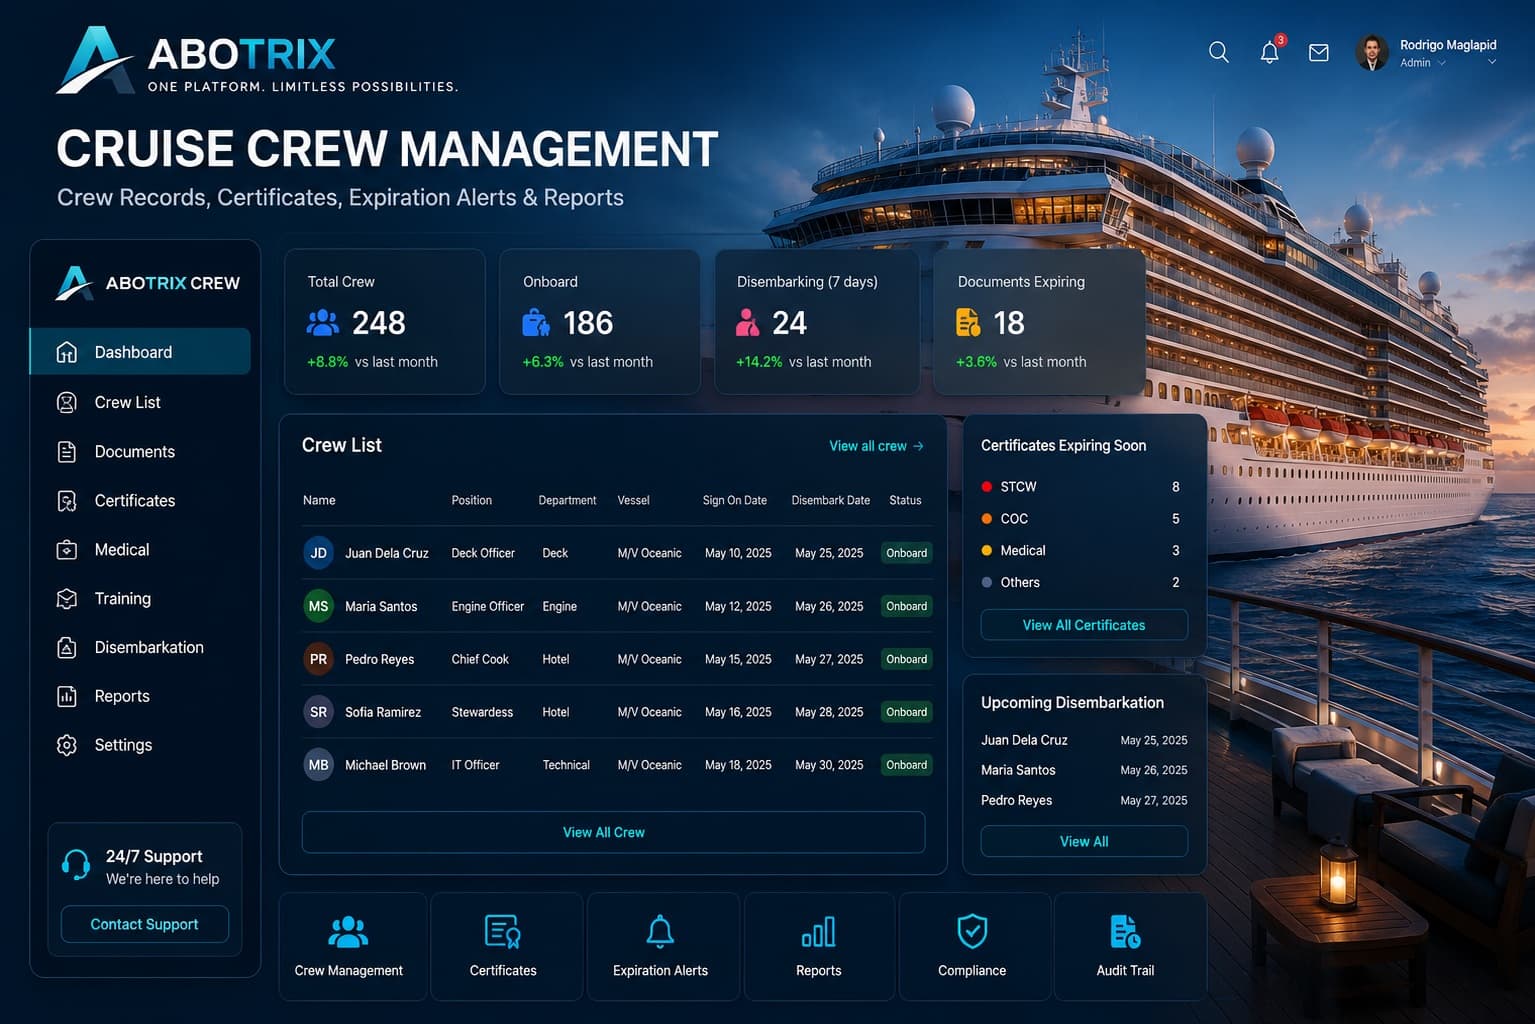This screenshot has height=1024, width=1535.
Task: Click the MS avatar for Maria Santos
Action: pyautogui.click(x=318, y=606)
